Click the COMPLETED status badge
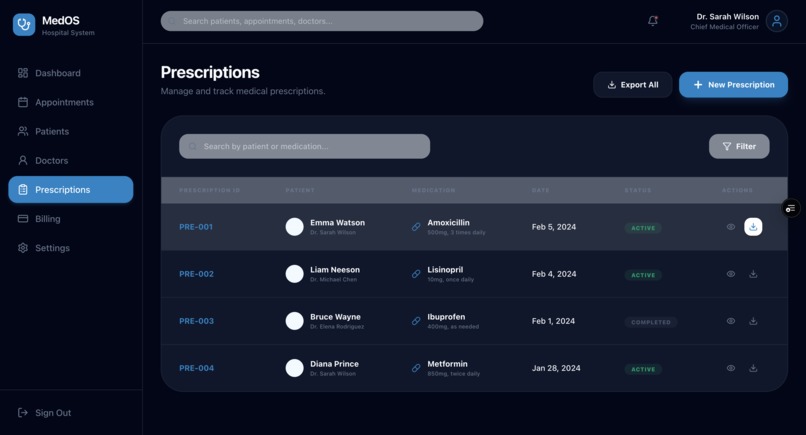This screenshot has width=806, height=435. click(651, 322)
